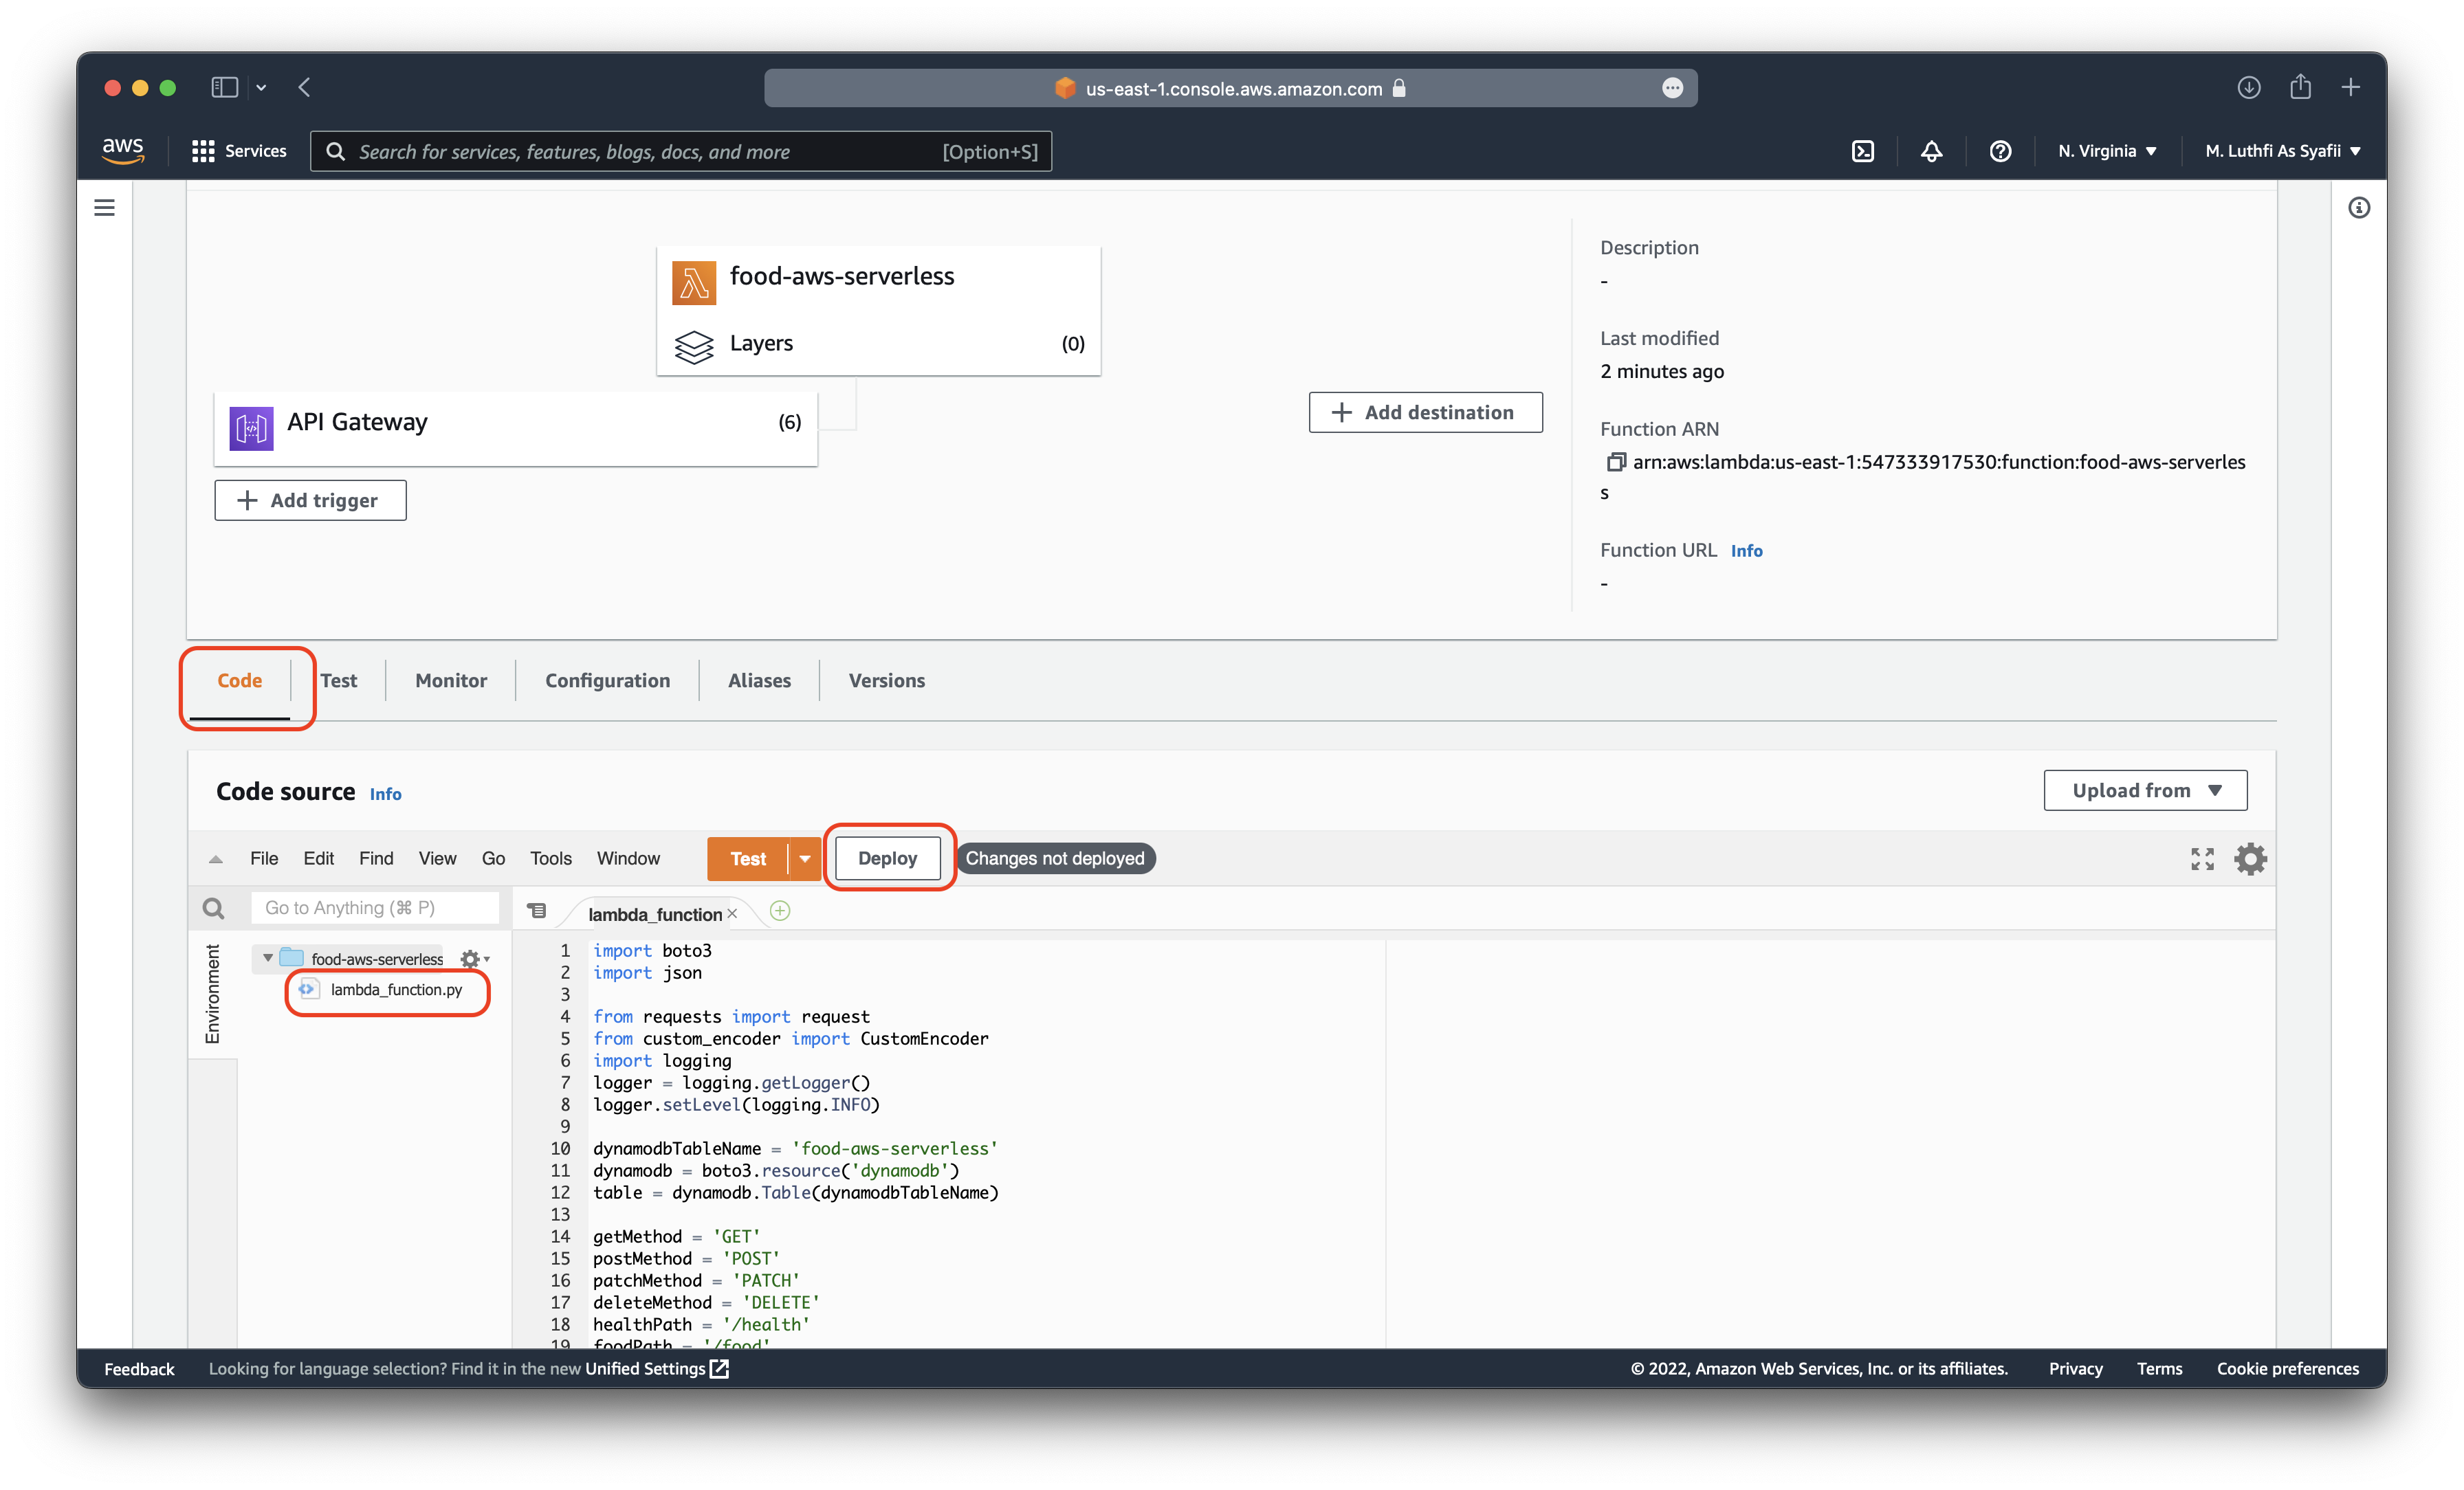The image size is (2464, 1490).
Task: Open a new Safari tab
Action: coord(2350,87)
